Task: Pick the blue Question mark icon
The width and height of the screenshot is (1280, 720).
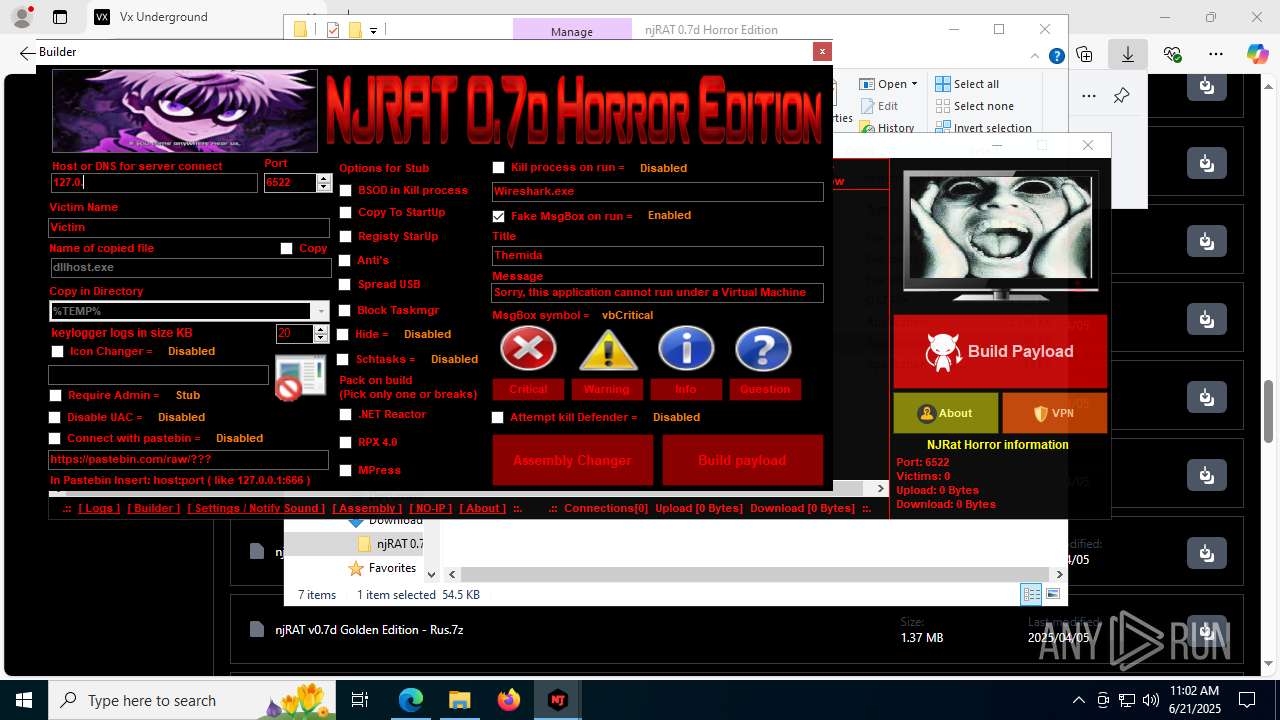Action: (x=763, y=349)
